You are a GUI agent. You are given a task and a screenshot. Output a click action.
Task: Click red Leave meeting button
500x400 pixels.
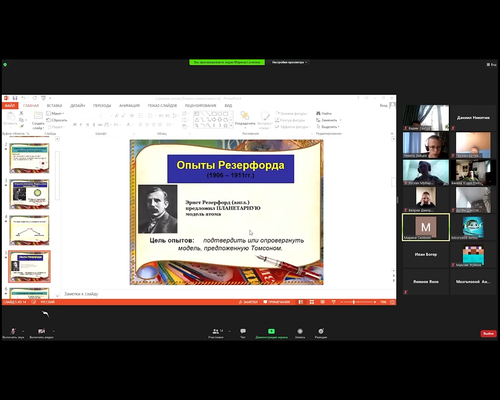[x=488, y=333]
